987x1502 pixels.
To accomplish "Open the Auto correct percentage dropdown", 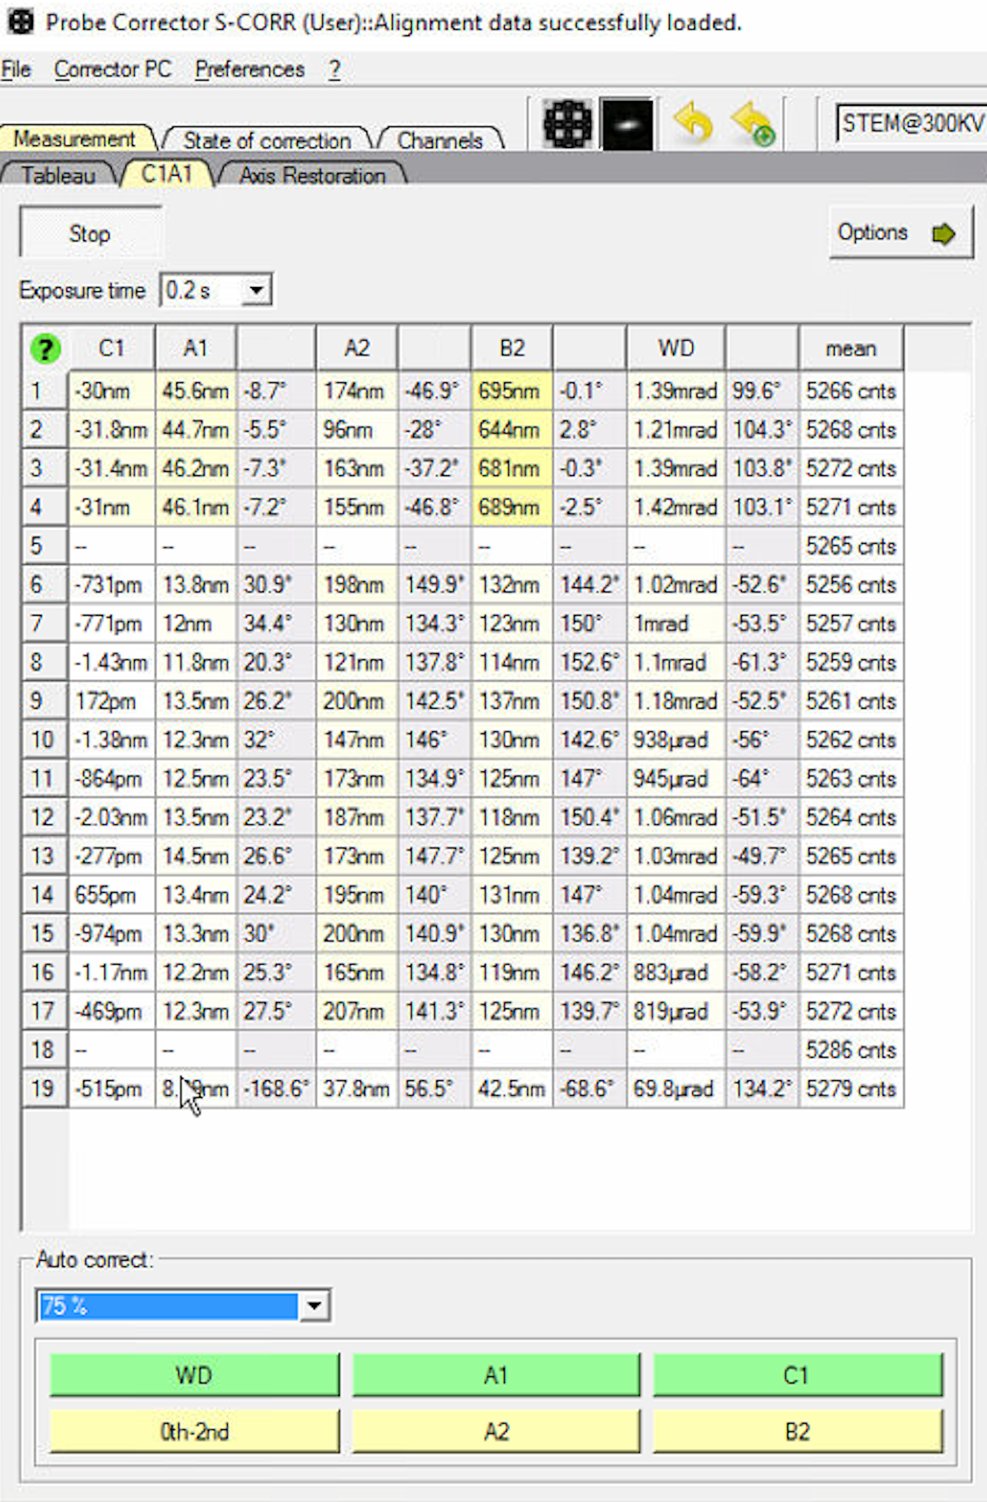I will coord(316,1305).
